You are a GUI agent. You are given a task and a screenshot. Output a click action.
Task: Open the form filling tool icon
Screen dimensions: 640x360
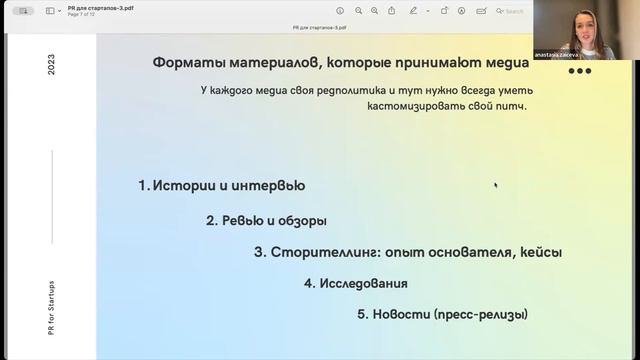pyautogui.click(x=481, y=11)
